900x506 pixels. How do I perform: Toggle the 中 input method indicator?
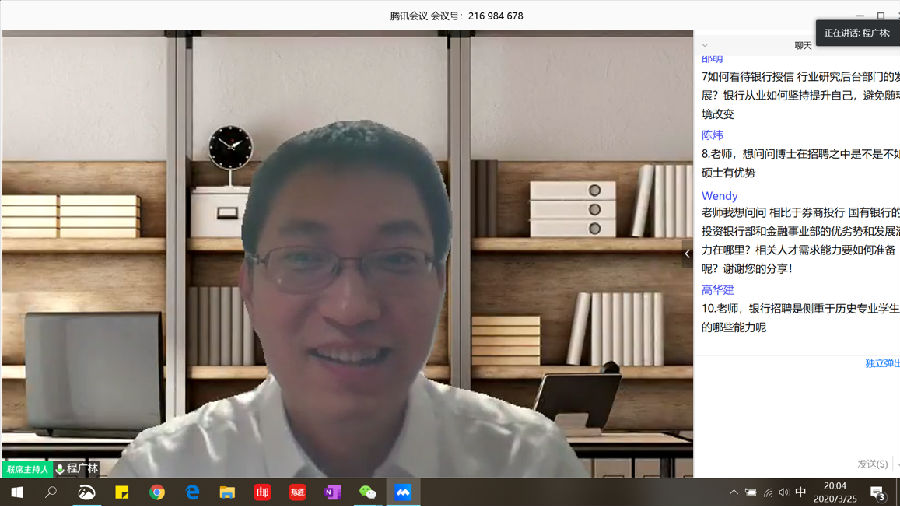coord(800,492)
